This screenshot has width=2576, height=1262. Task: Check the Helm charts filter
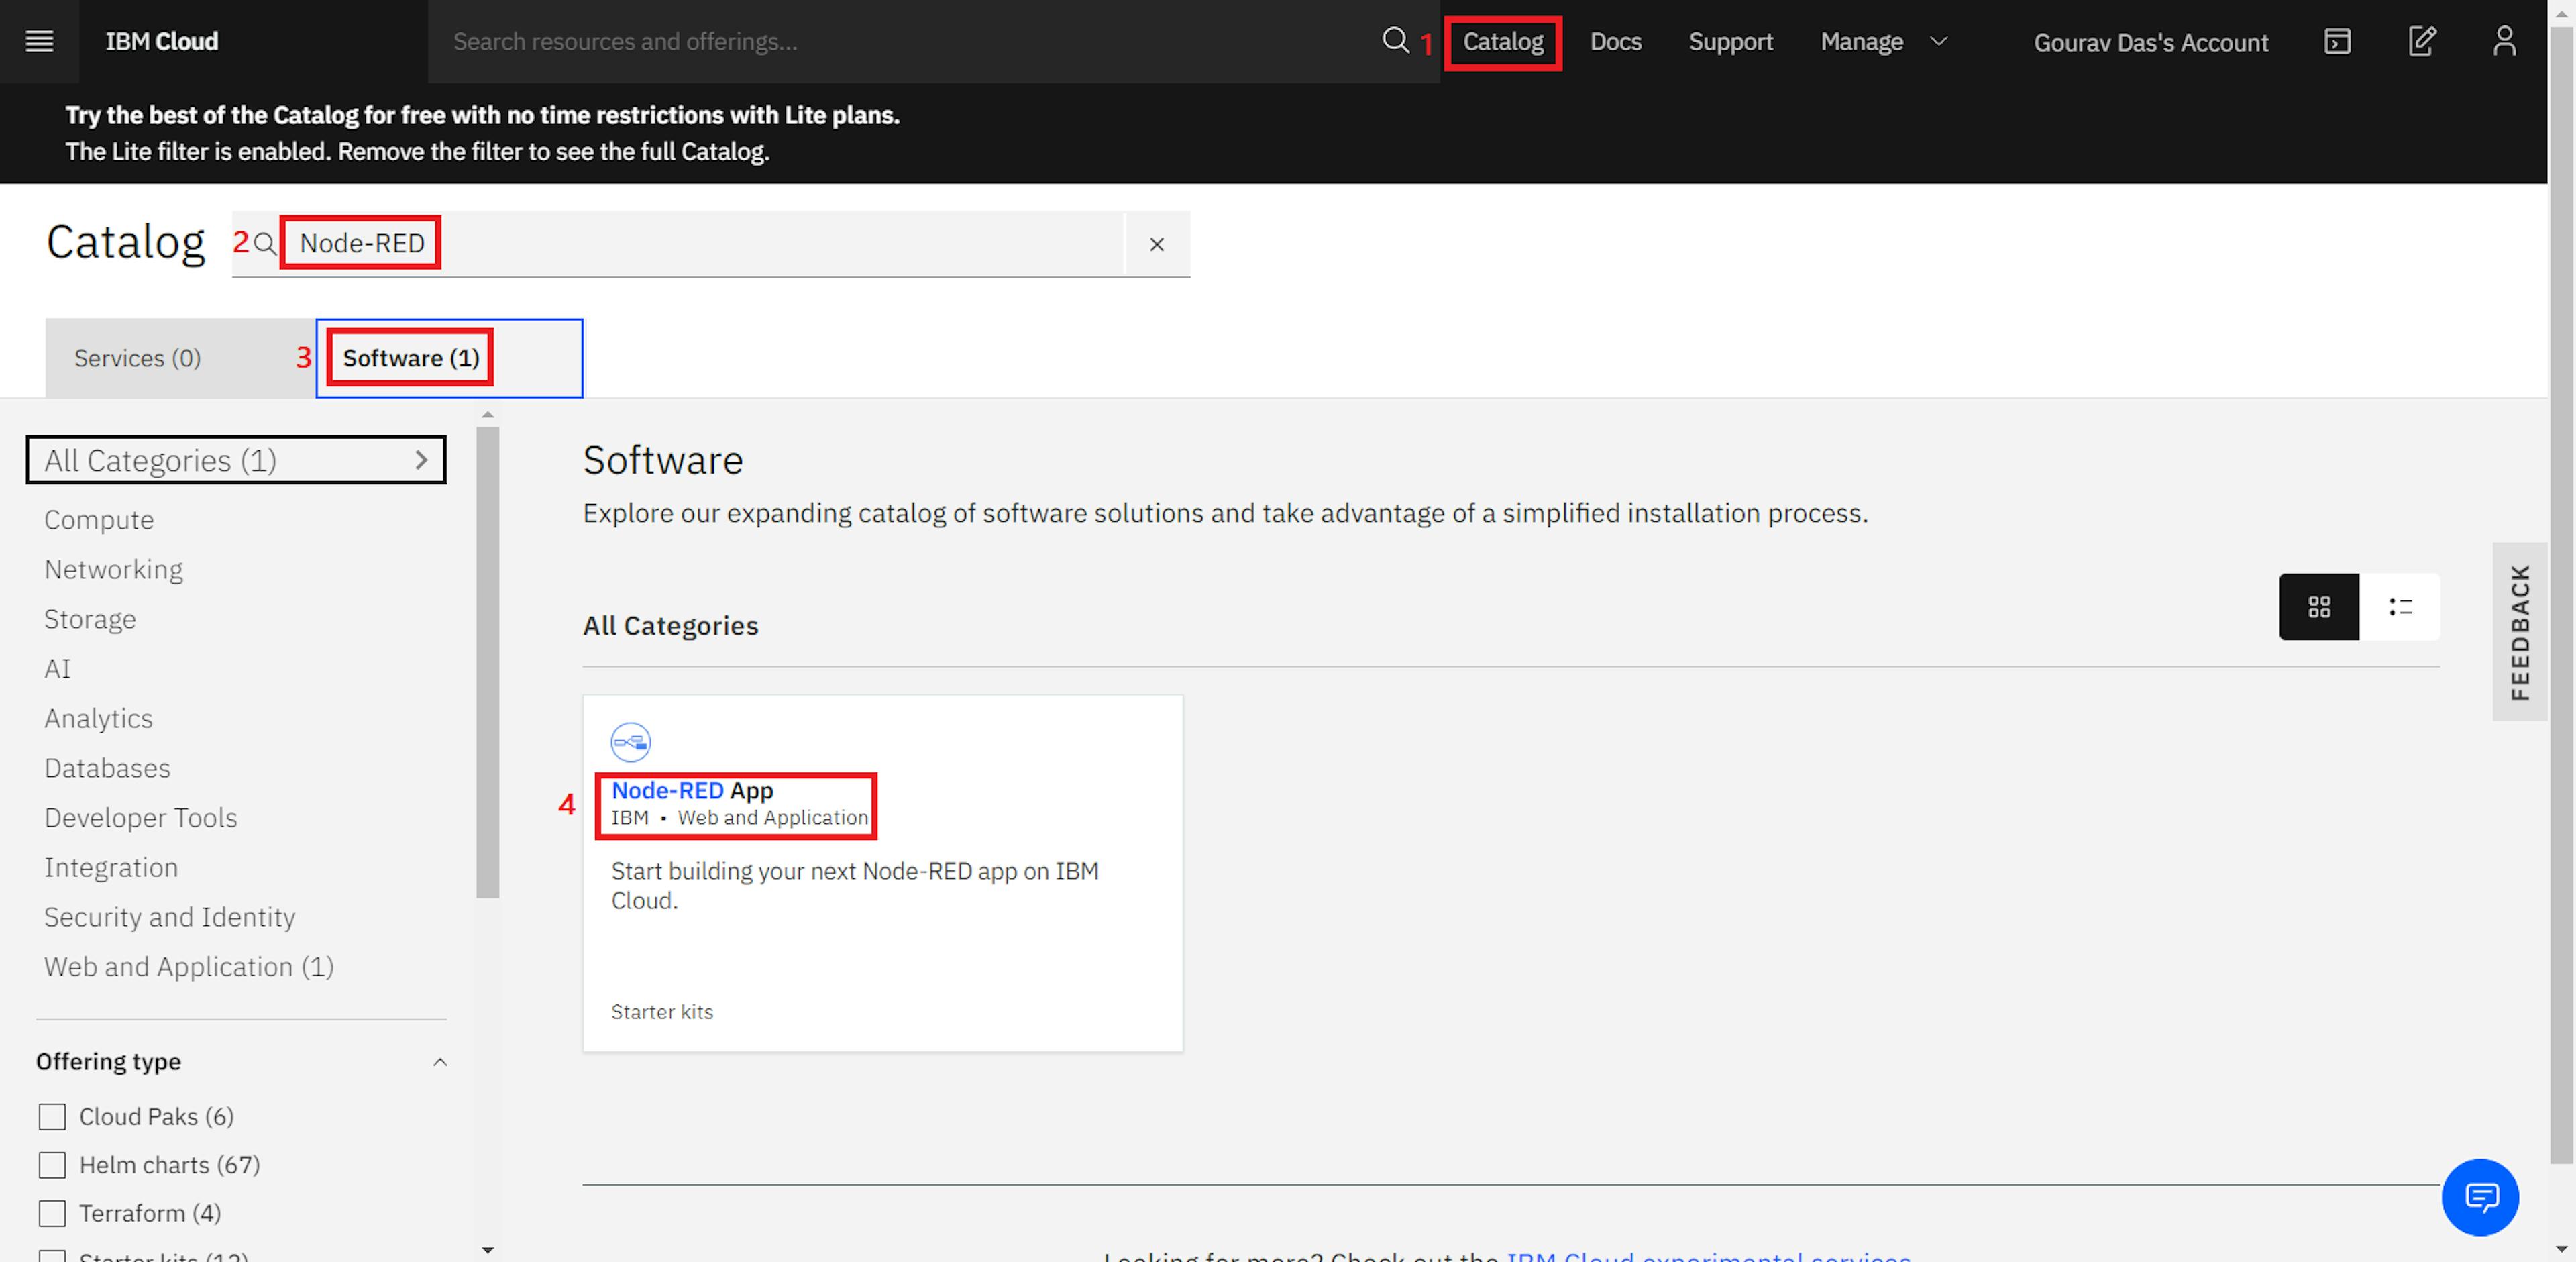(x=52, y=1165)
